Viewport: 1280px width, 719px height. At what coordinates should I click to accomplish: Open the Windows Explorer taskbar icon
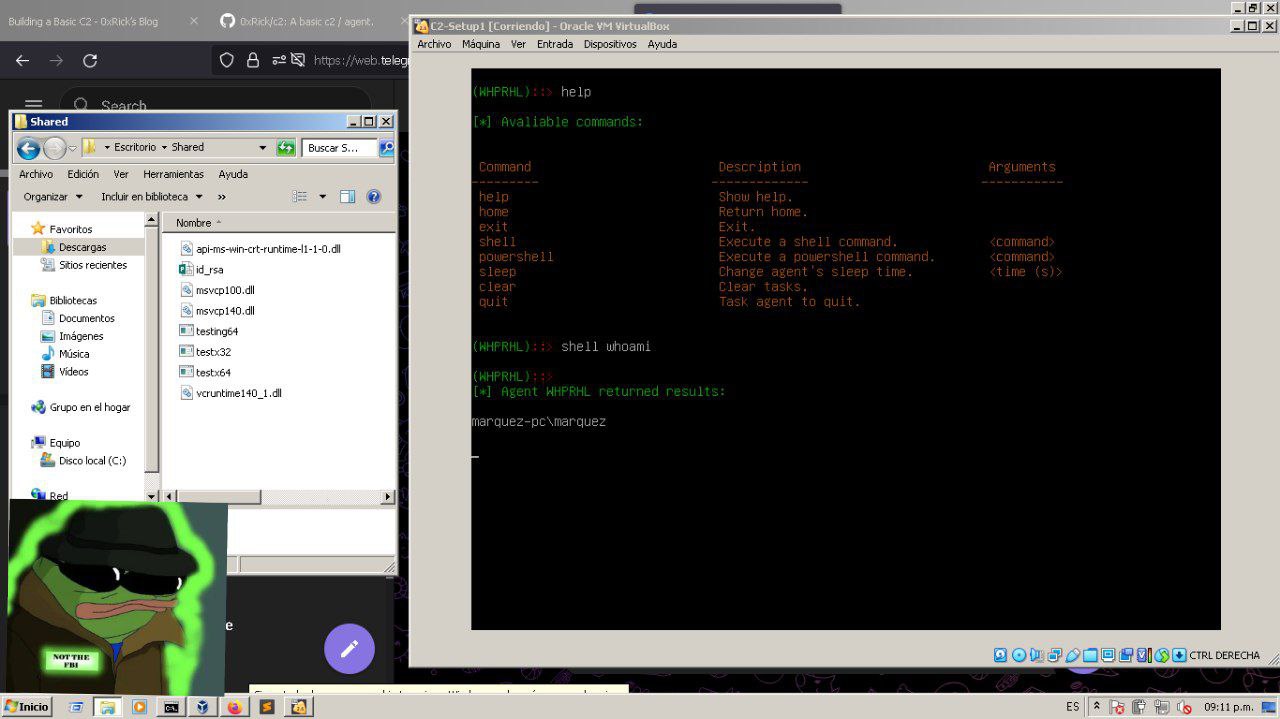pos(107,707)
